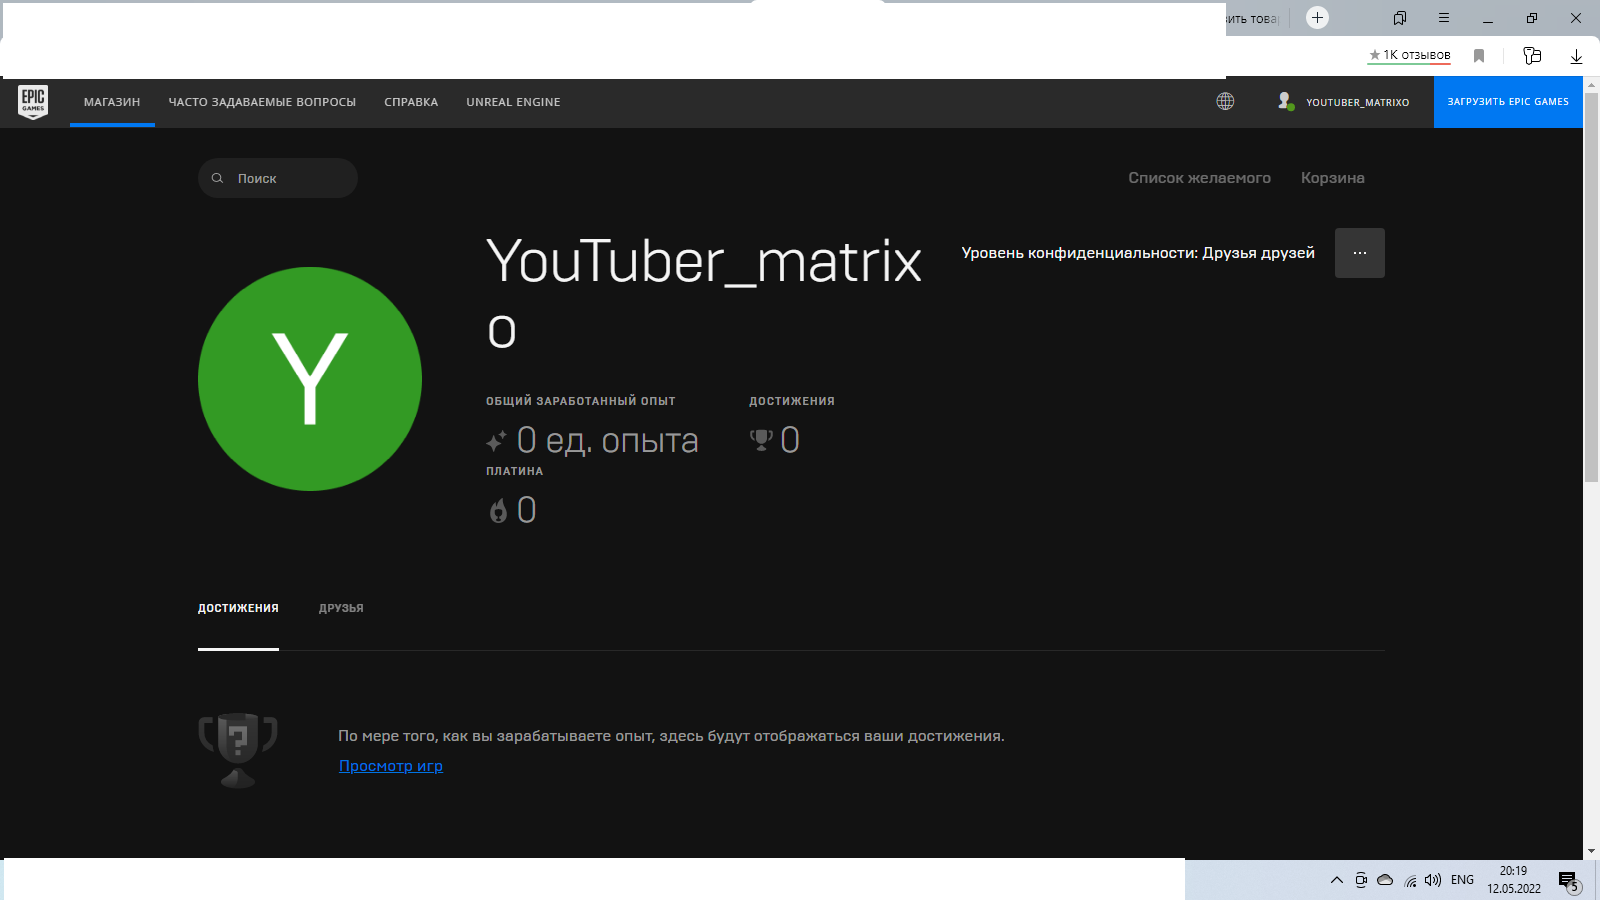The image size is (1600, 900).
Task: Click the user account avatar icon
Action: point(1286,101)
